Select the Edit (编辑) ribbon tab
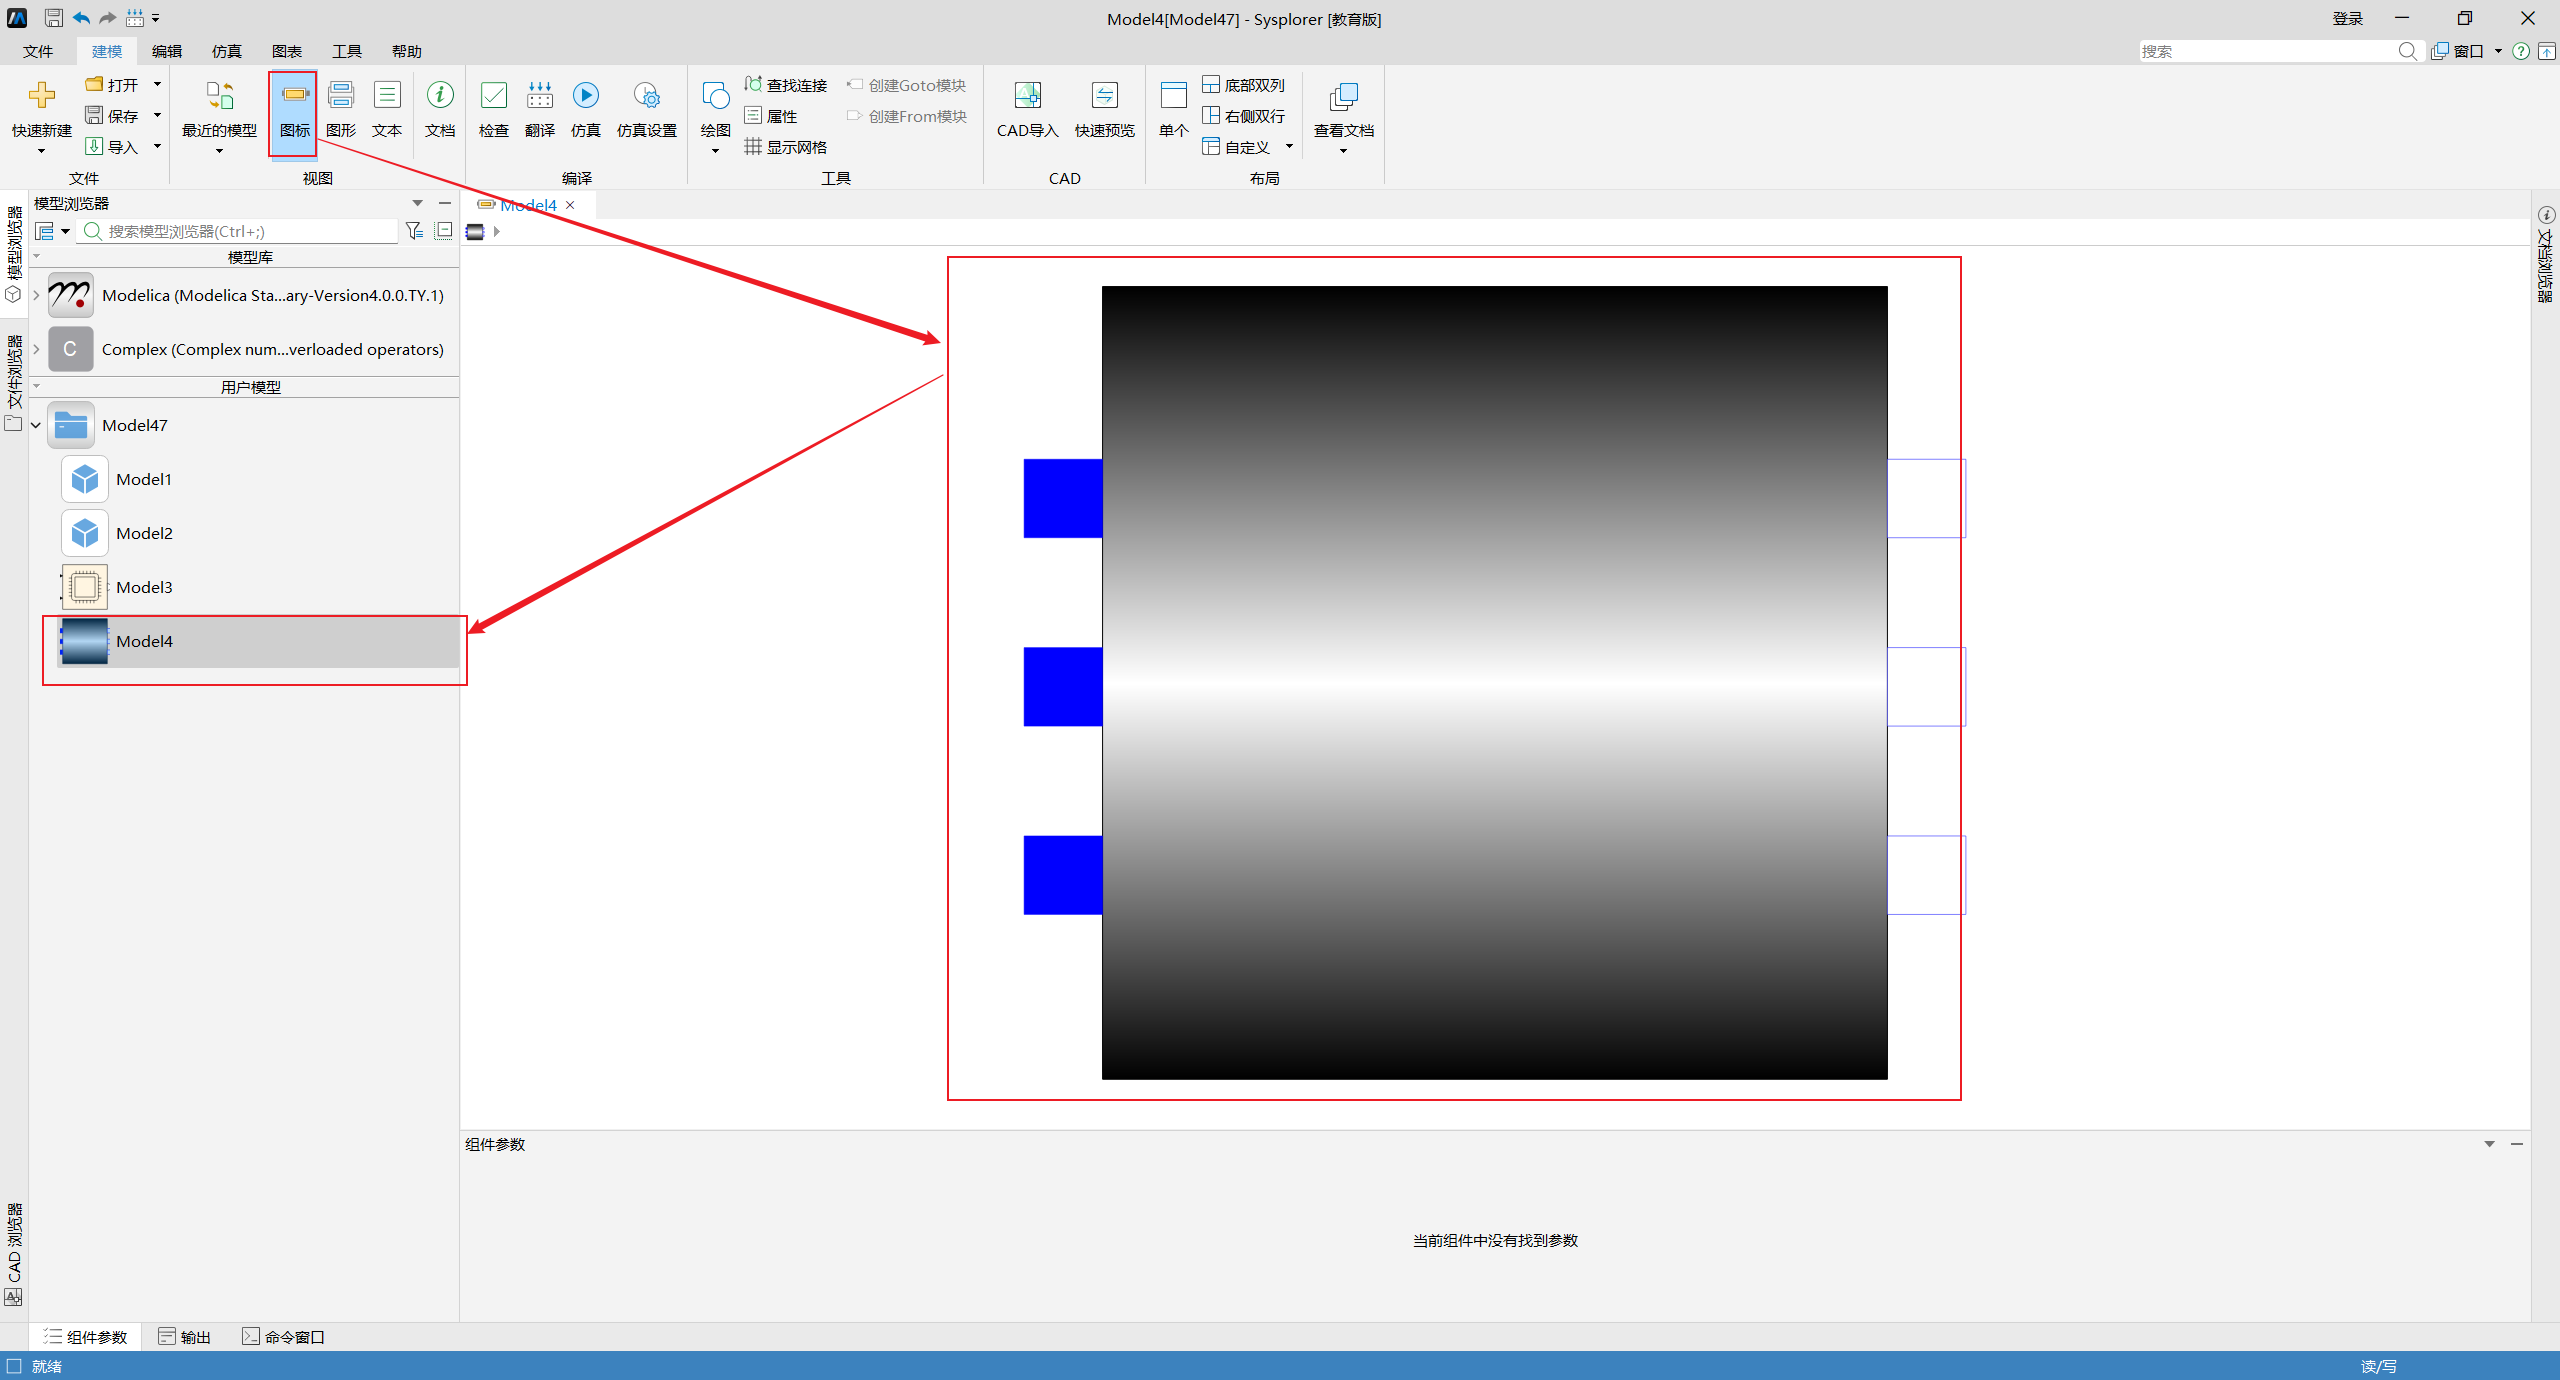 tap(167, 51)
